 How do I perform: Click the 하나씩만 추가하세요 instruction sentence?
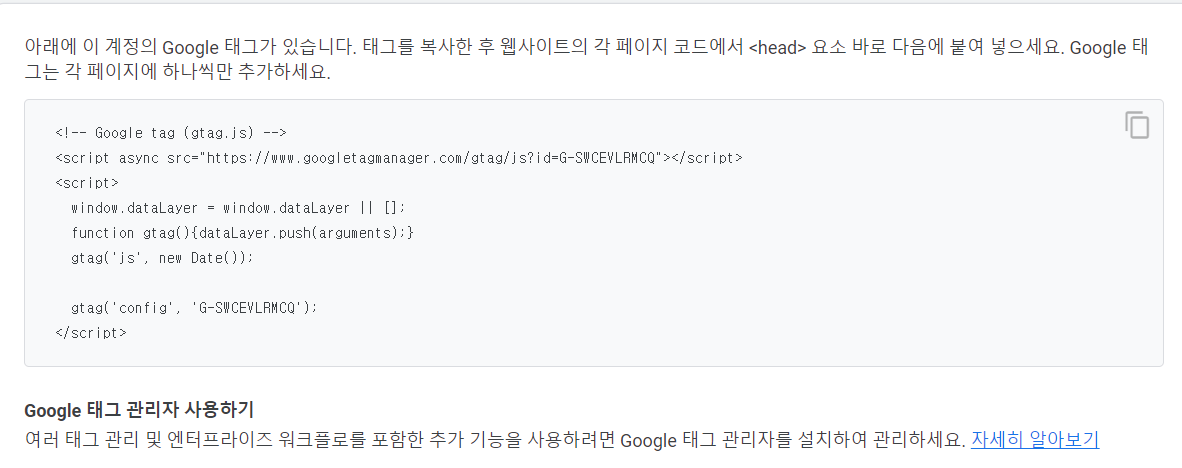(177, 76)
